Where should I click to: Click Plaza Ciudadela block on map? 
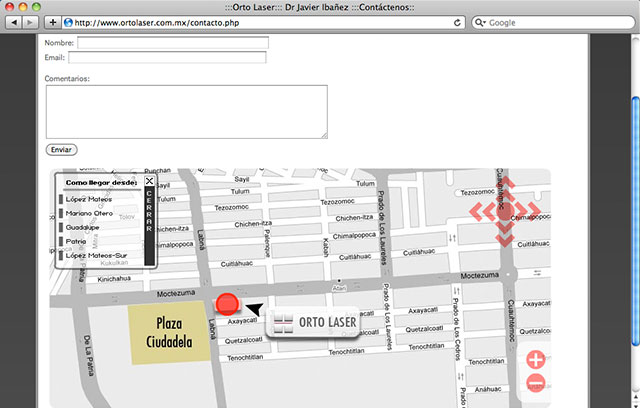(169, 332)
